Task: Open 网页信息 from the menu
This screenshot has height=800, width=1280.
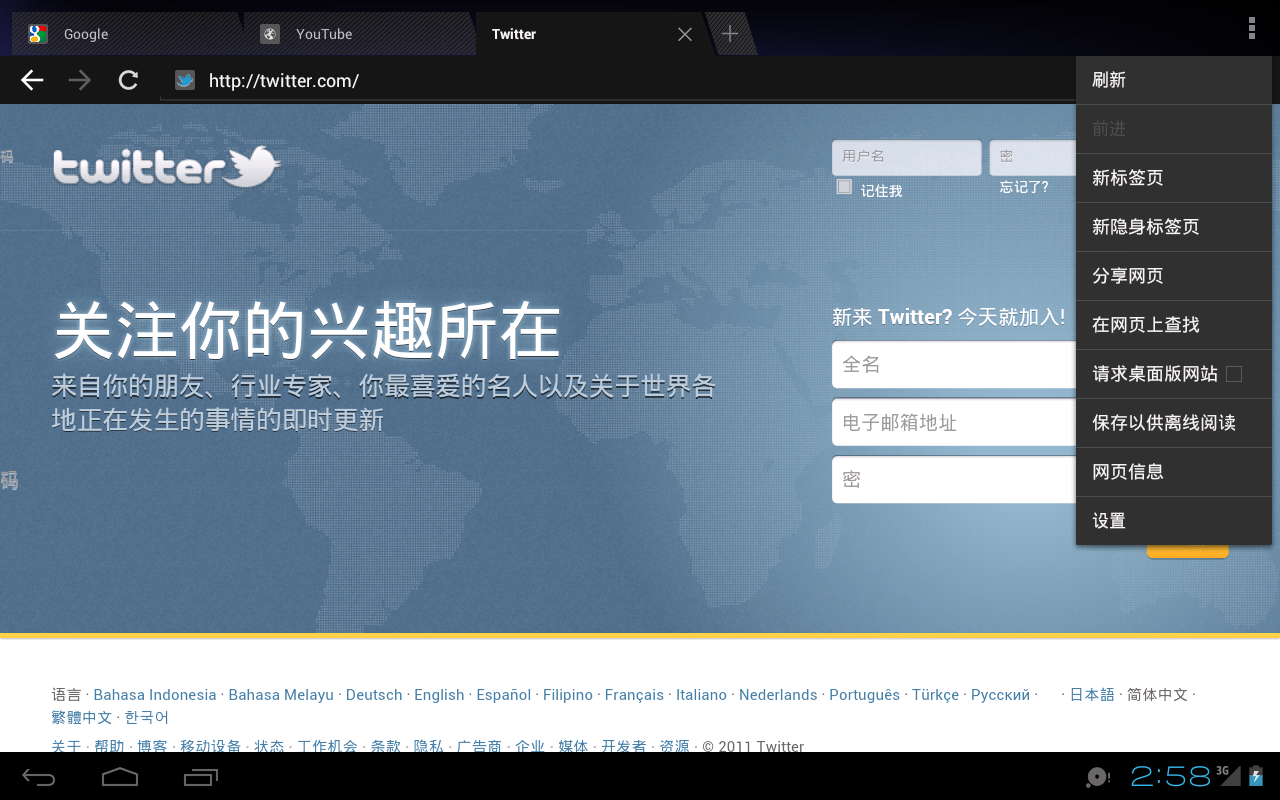Action: click(1174, 472)
